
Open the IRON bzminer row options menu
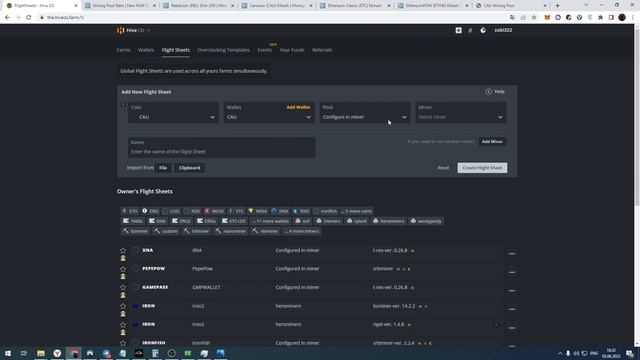tap(512, 309)
